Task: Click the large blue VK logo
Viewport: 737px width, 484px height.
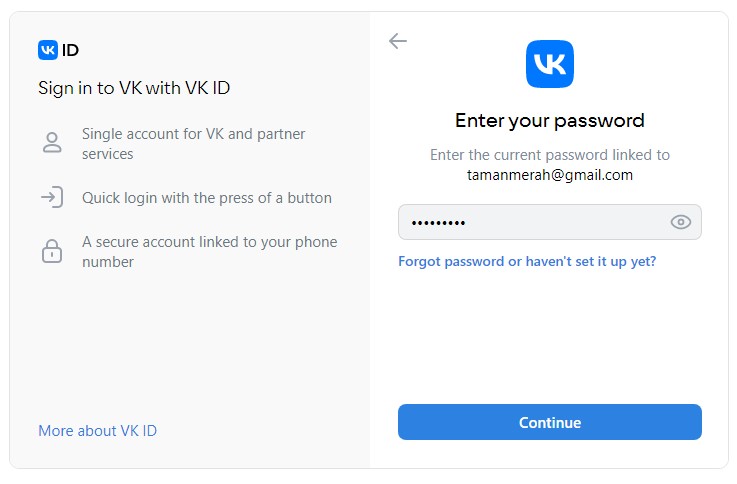Action: coord(549,64)
